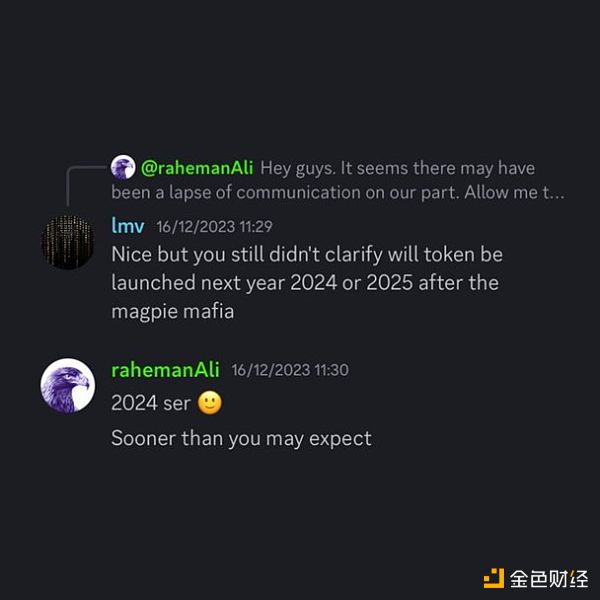600x600 pixels.
Task: Select the "Nice but you still didn't clarify" line
Action: 307,255
